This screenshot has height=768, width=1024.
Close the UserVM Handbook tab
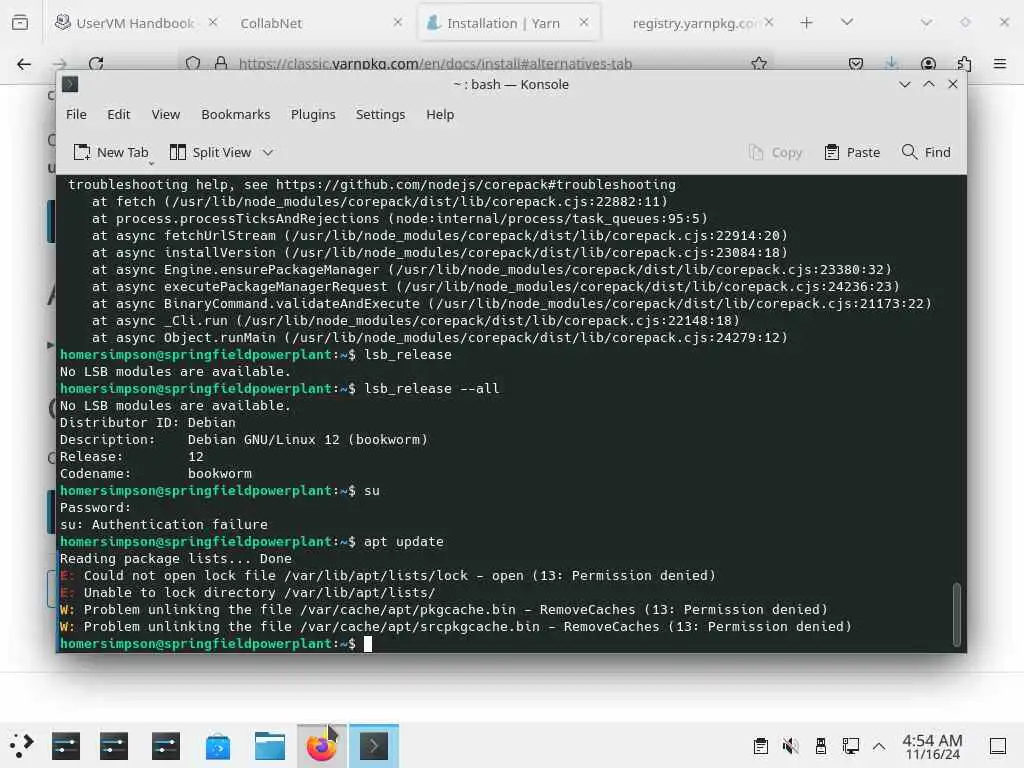[213, 22]
